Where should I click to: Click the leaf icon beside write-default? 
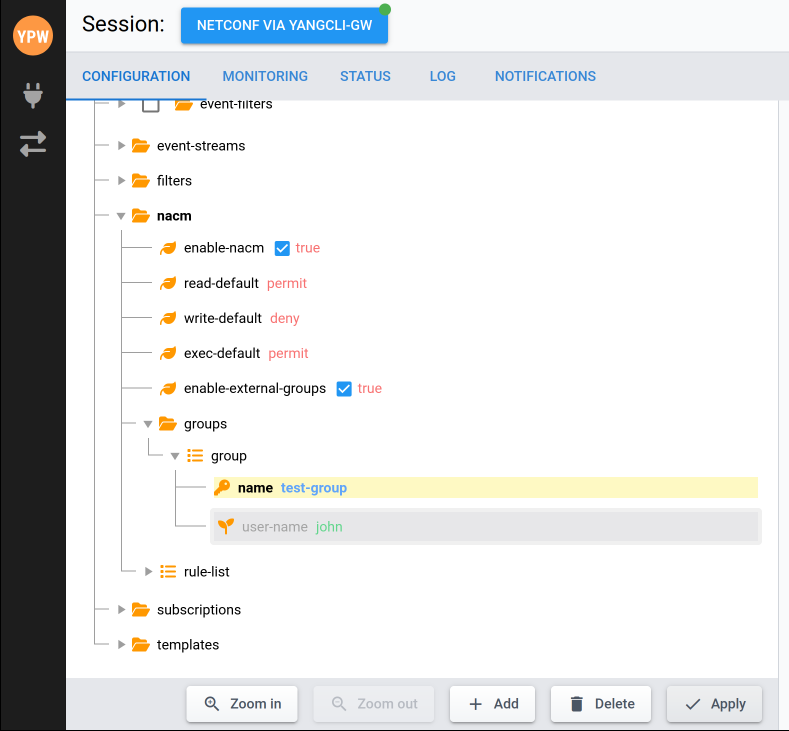(x=168, y=319)
